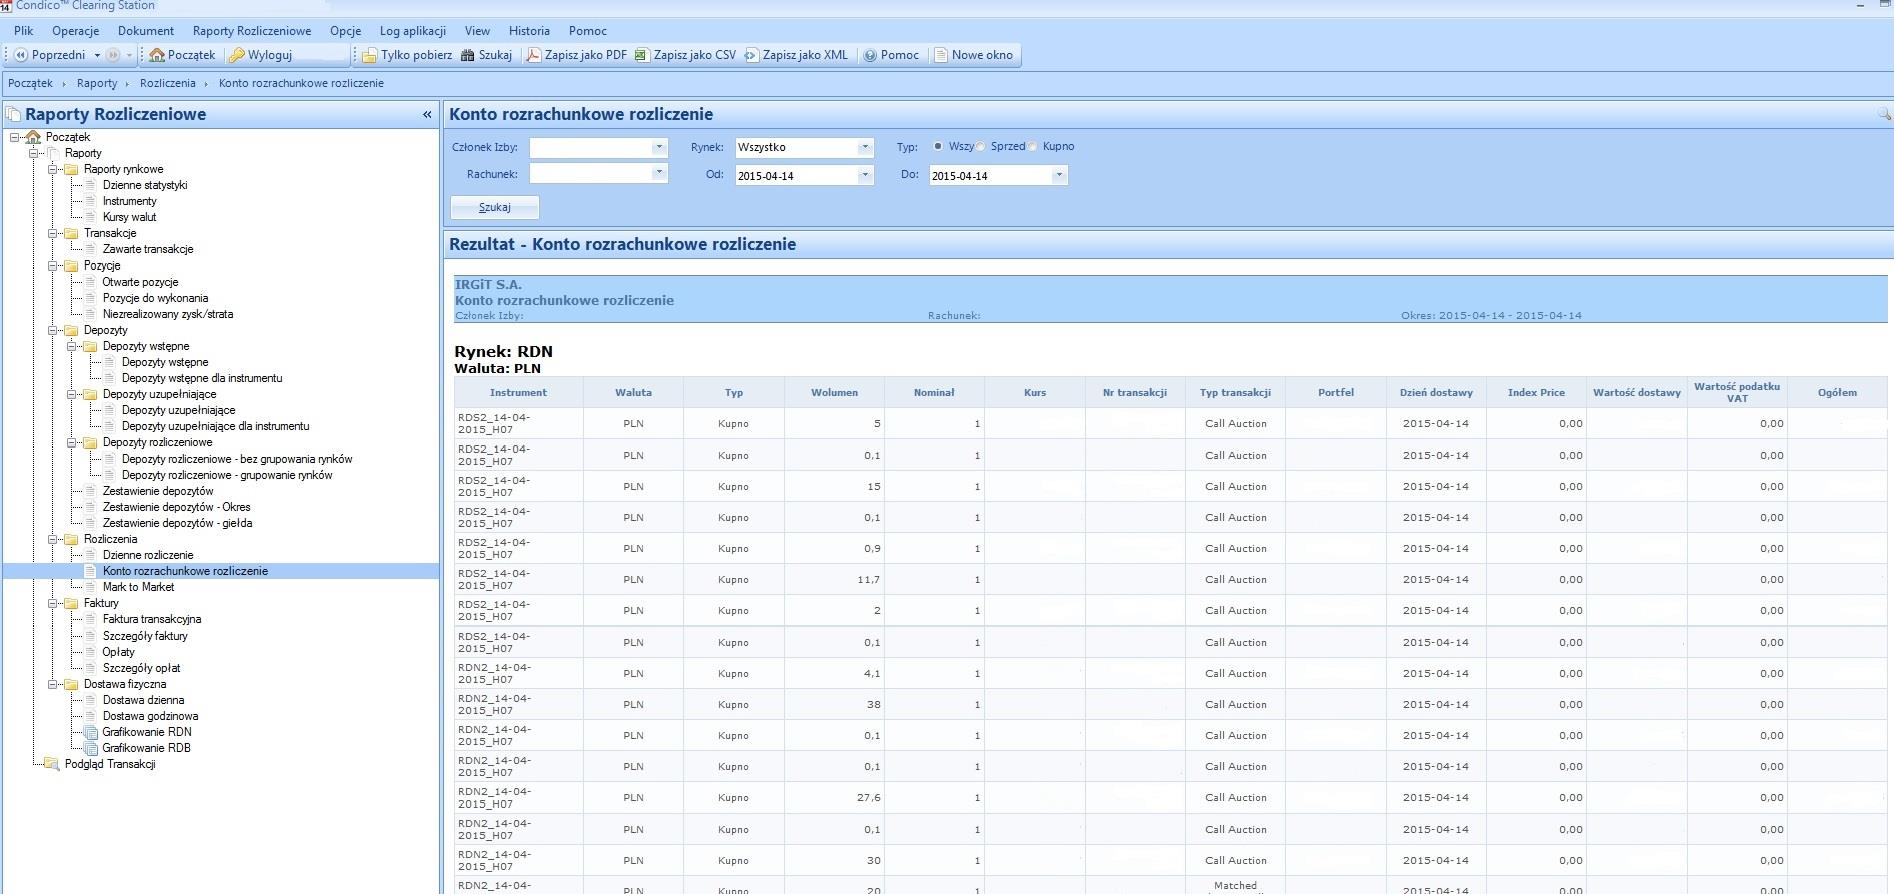This screenshot has width=1894, height=894.
Task: Click the Wyloguj key icon
Action: (237, 55)
